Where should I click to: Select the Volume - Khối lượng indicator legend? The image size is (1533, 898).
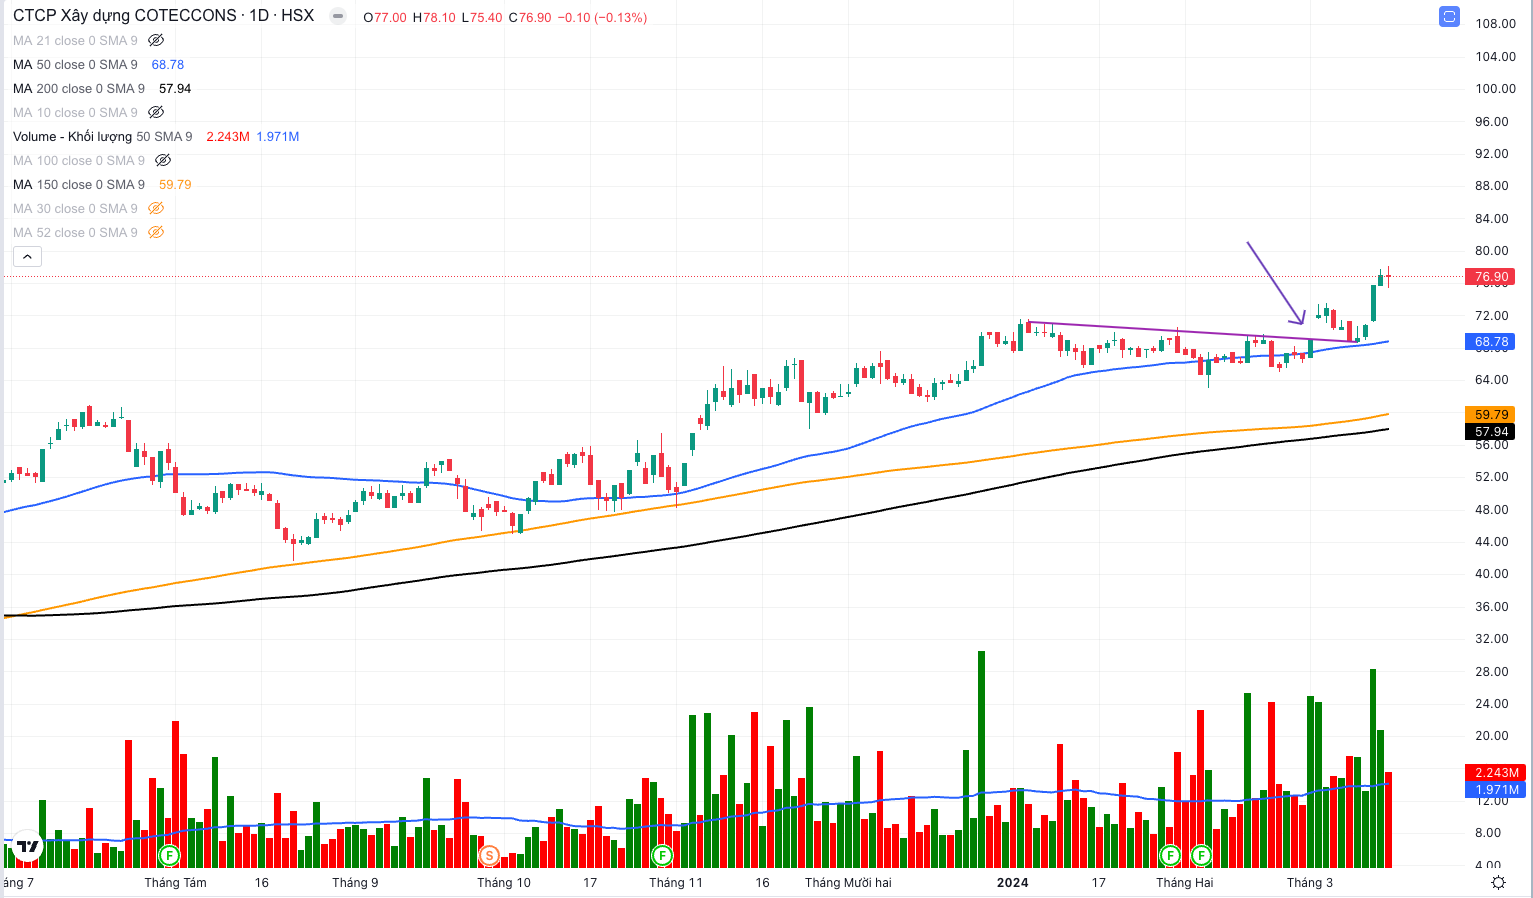click(102, 137)
